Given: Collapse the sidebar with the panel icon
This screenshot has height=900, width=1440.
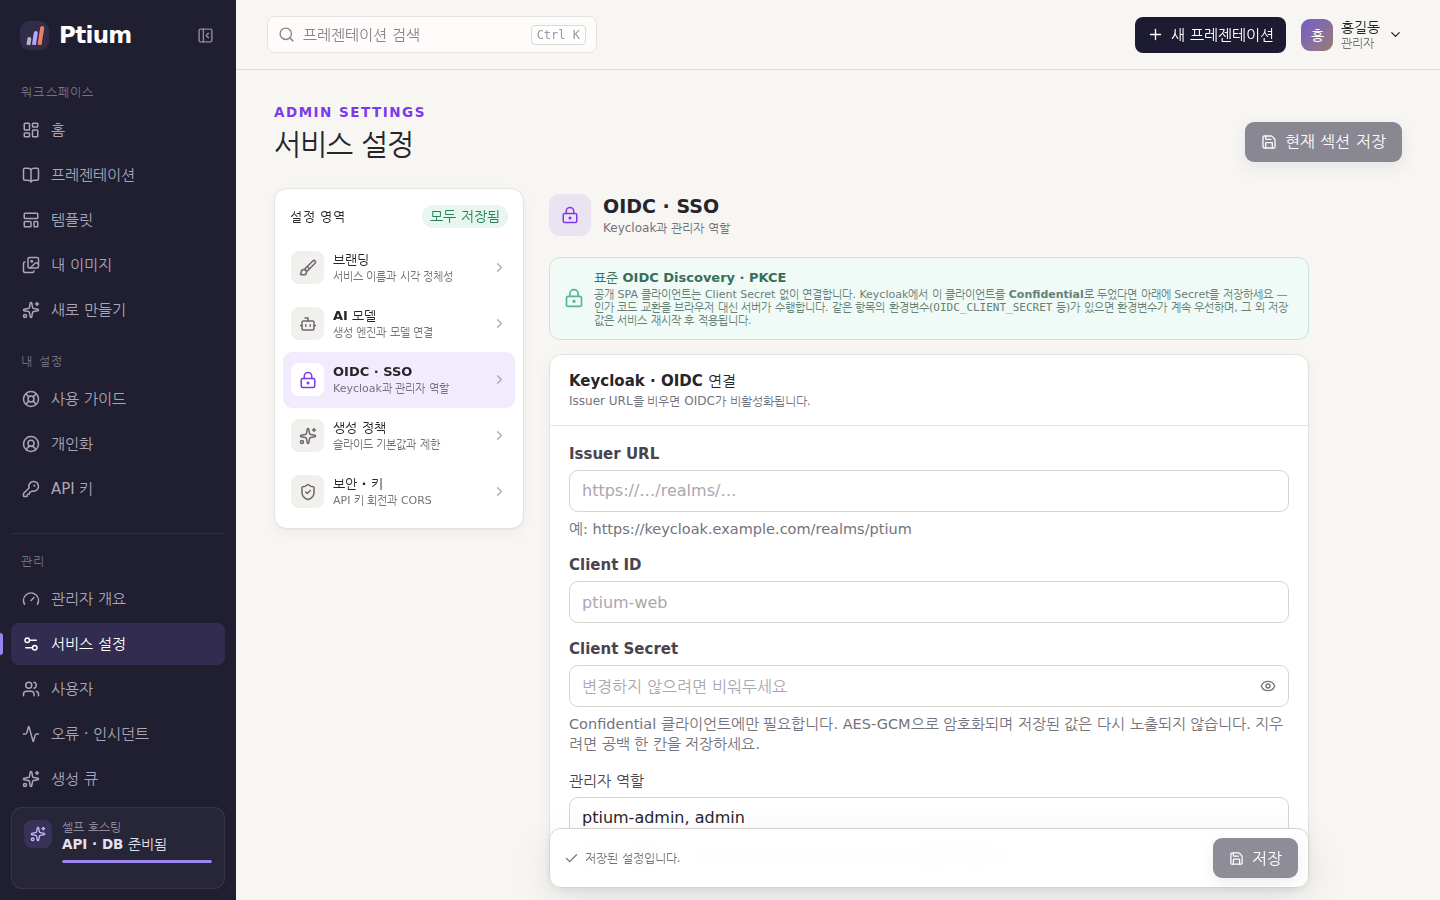Looking at the screenshot, I should click(x=205, y=35).
